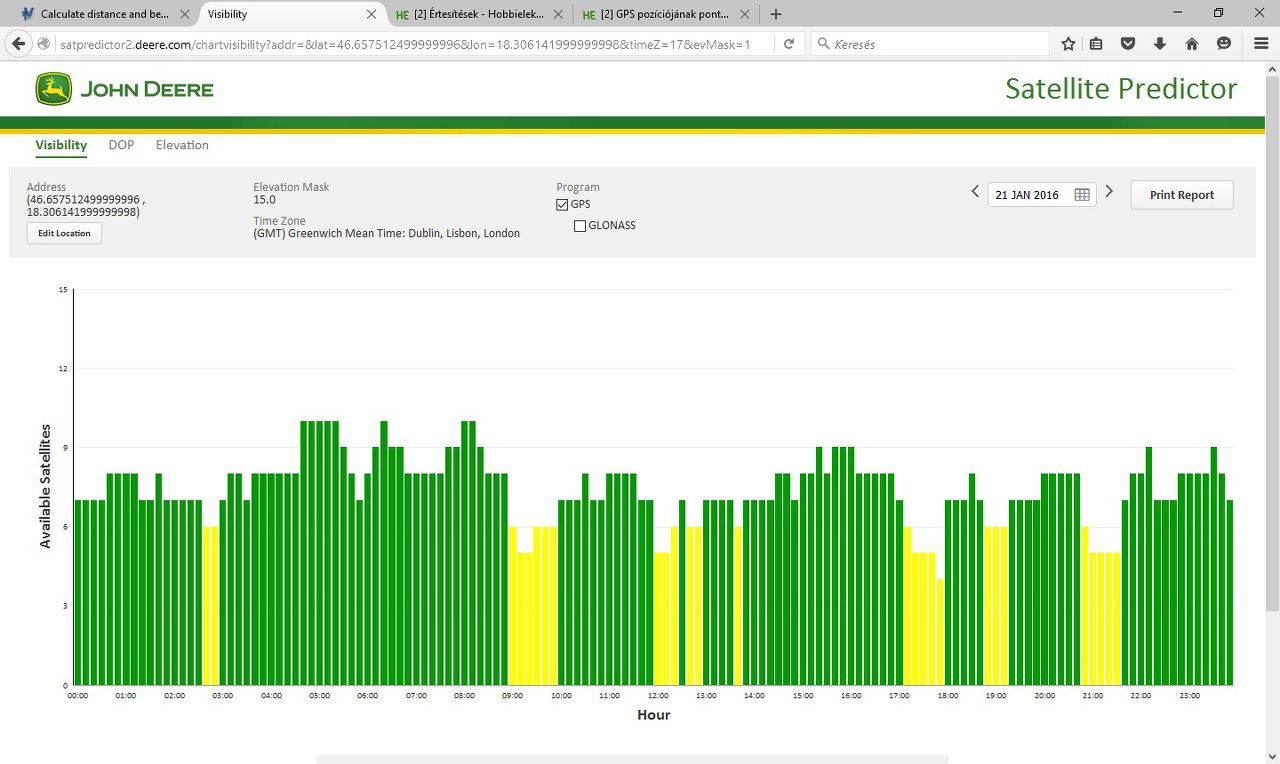1280x764 pixels.
Task: Click the scrollbar down arrow
Action: pyautogui.click(x=1272, y=755)
